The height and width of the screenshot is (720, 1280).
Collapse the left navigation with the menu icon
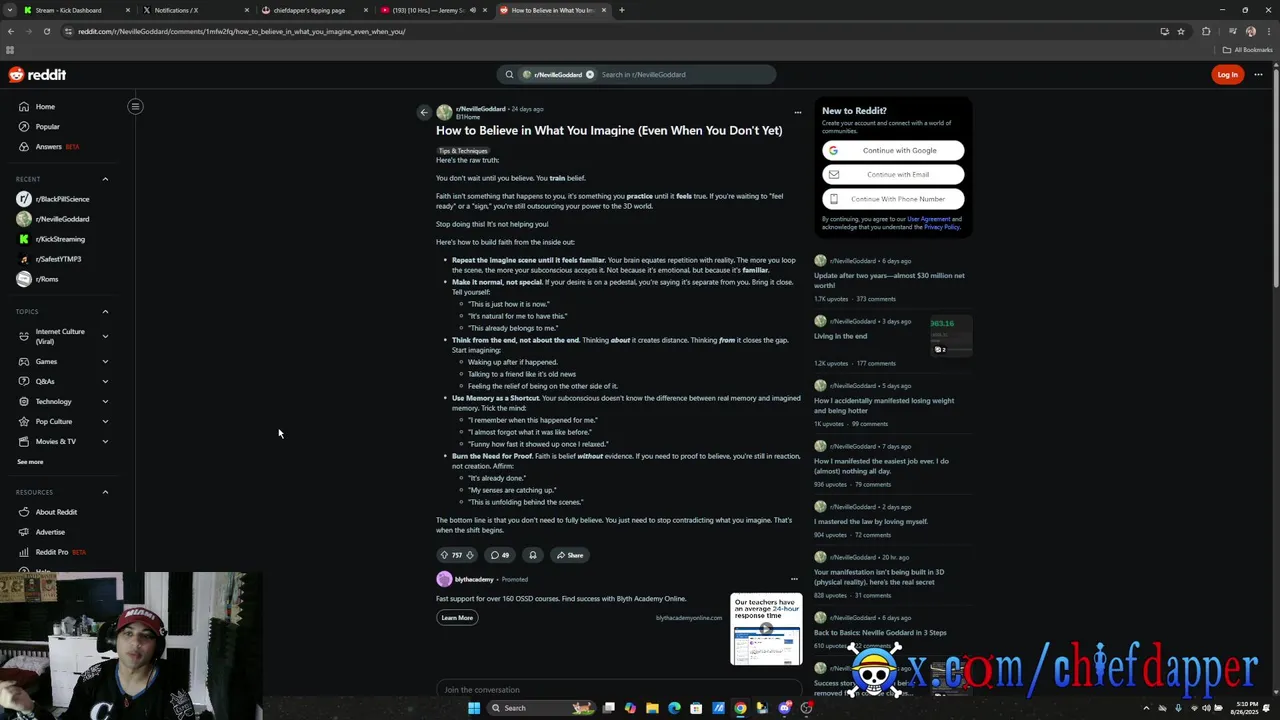pos(135,106)
